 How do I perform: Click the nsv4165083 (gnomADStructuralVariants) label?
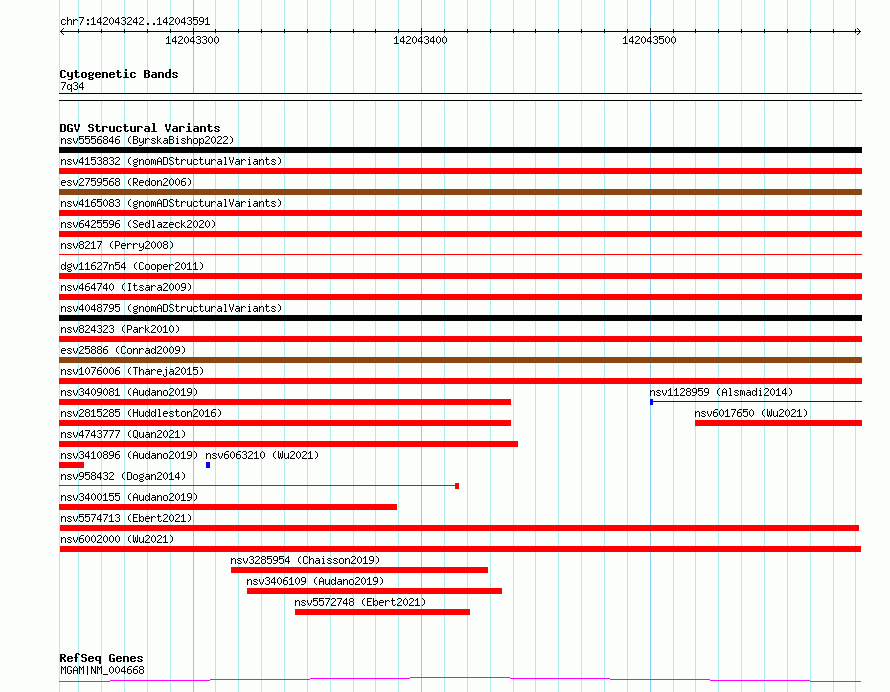[171, 203]
